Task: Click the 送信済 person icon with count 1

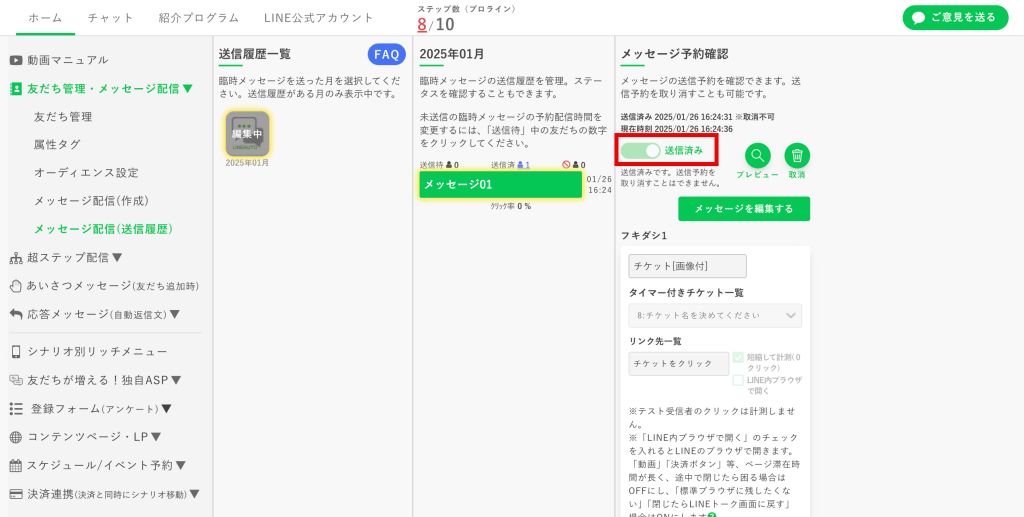Action: point(520,165)
